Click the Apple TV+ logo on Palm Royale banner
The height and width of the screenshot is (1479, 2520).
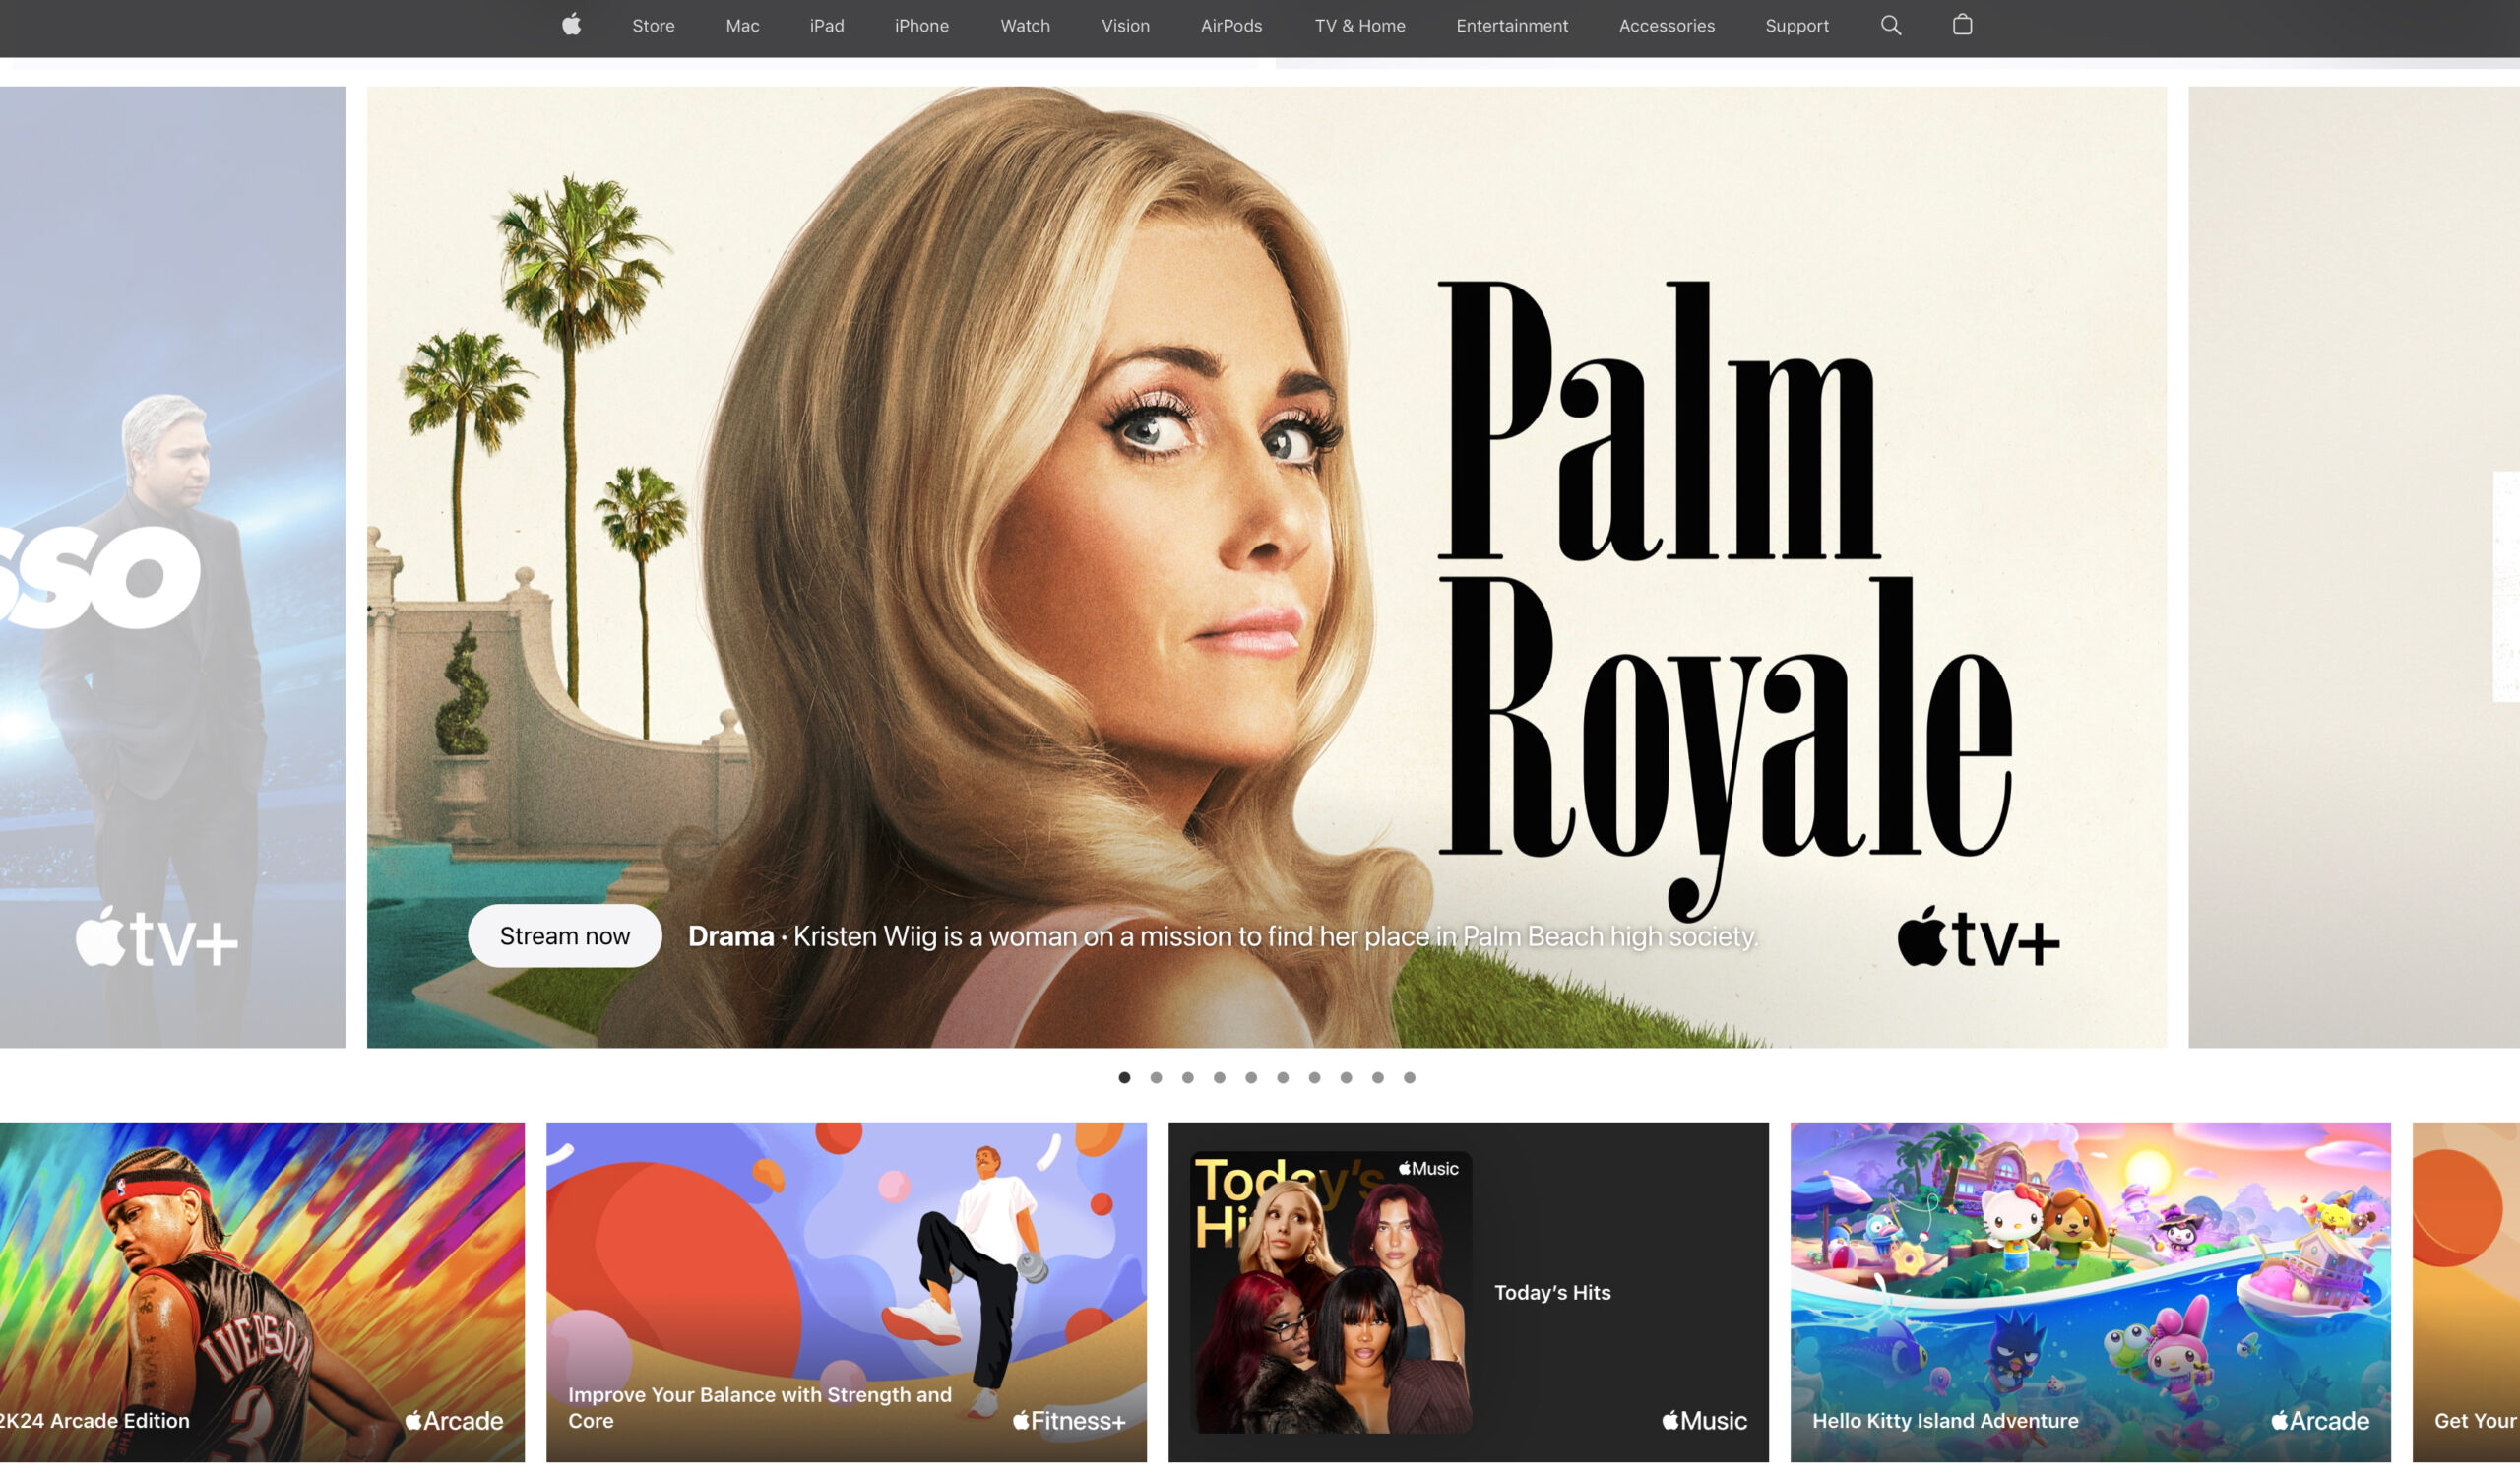(x=1978, y=938)
